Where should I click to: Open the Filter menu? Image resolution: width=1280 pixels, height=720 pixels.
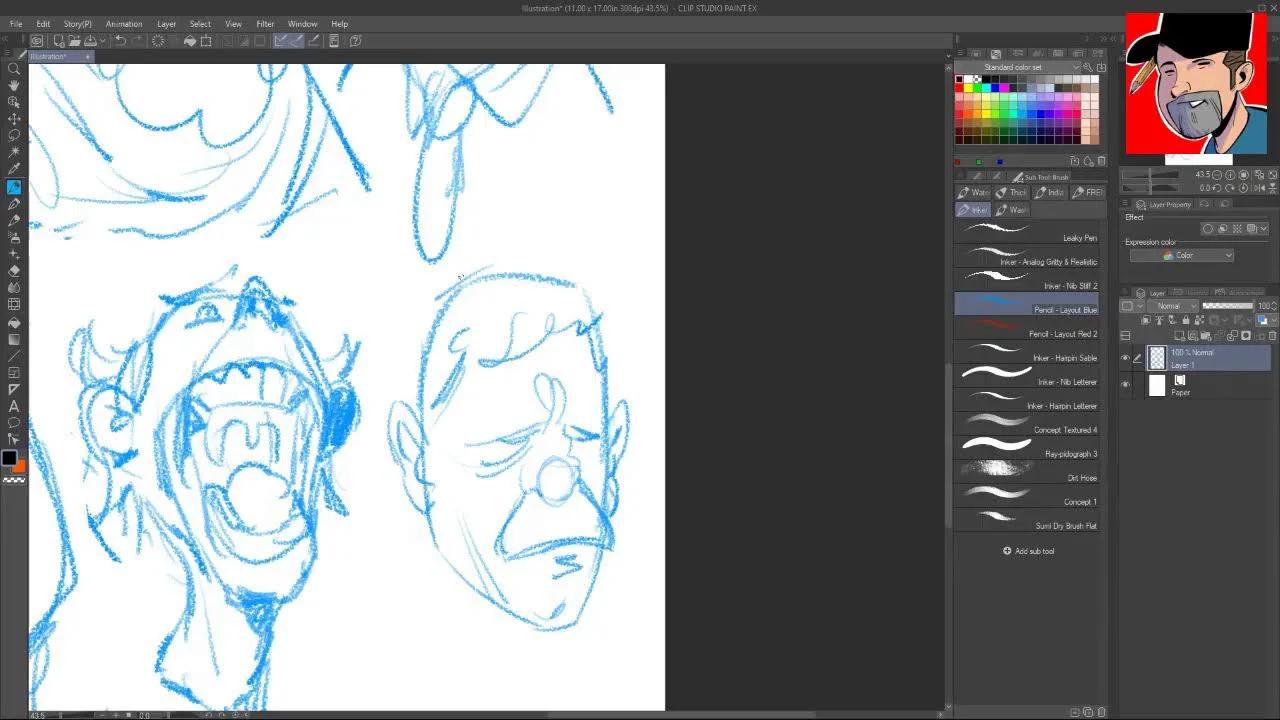pyautogui.click(x=265, y=23)
